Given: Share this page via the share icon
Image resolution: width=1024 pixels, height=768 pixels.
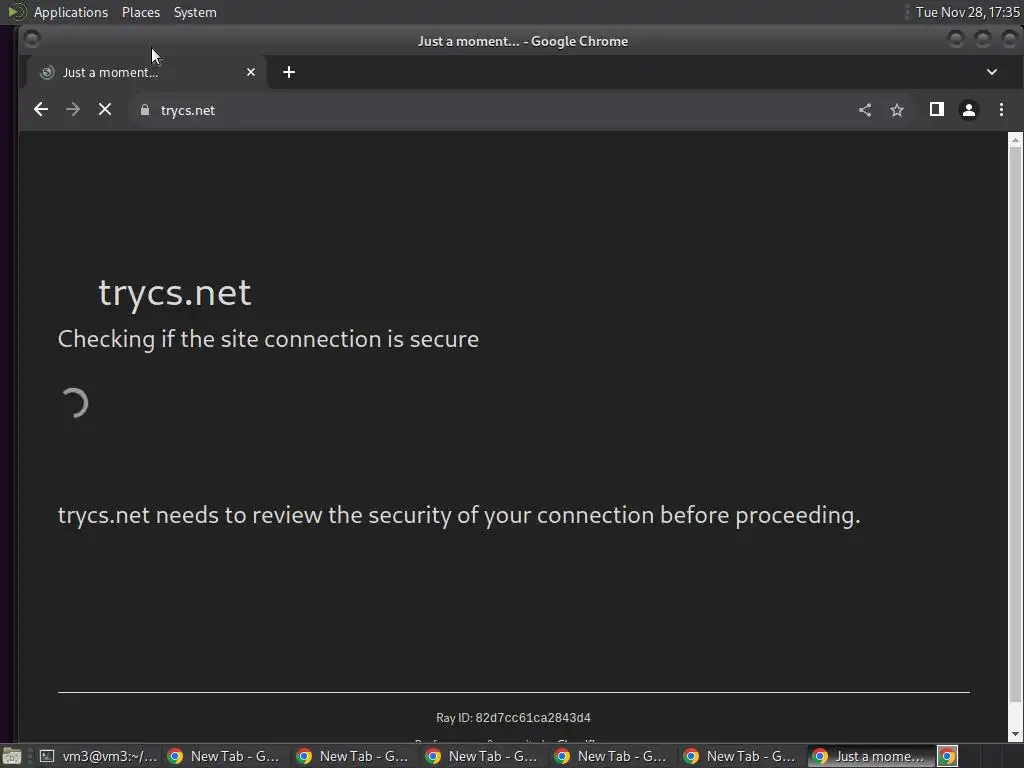Looking at the screenshot, I should 865,110.
